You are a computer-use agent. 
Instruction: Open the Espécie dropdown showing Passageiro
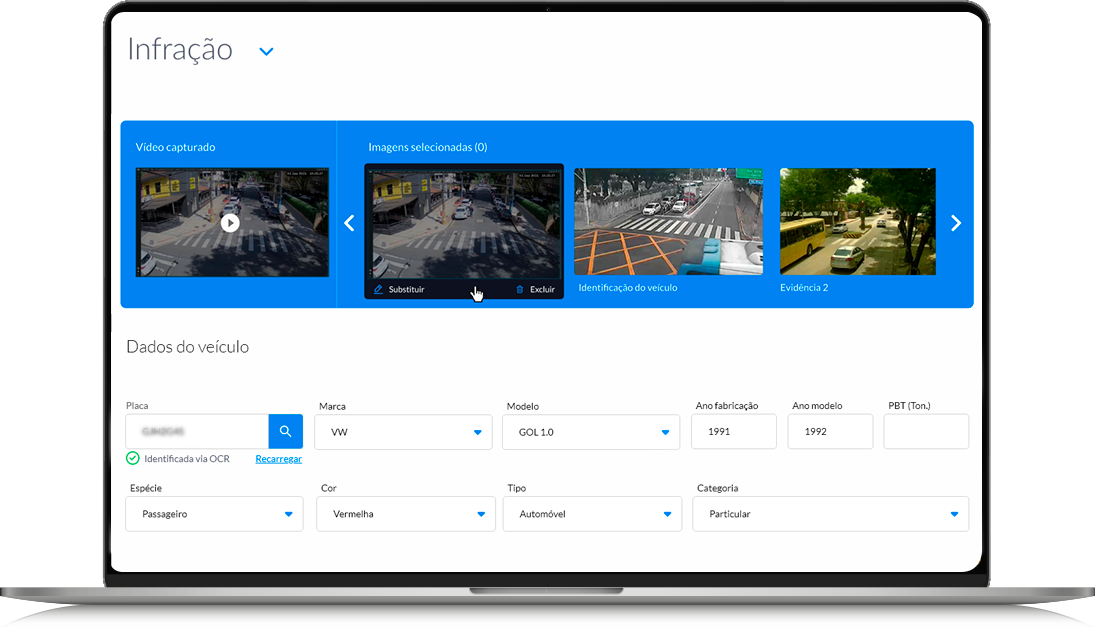click(x=214, y=514)
